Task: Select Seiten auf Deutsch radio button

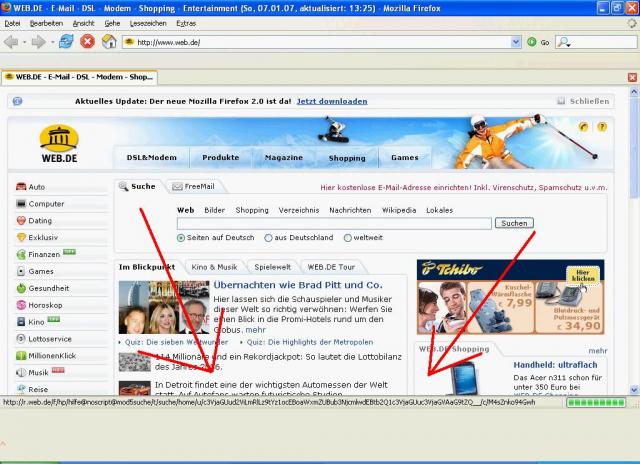Action: (181, 238)
